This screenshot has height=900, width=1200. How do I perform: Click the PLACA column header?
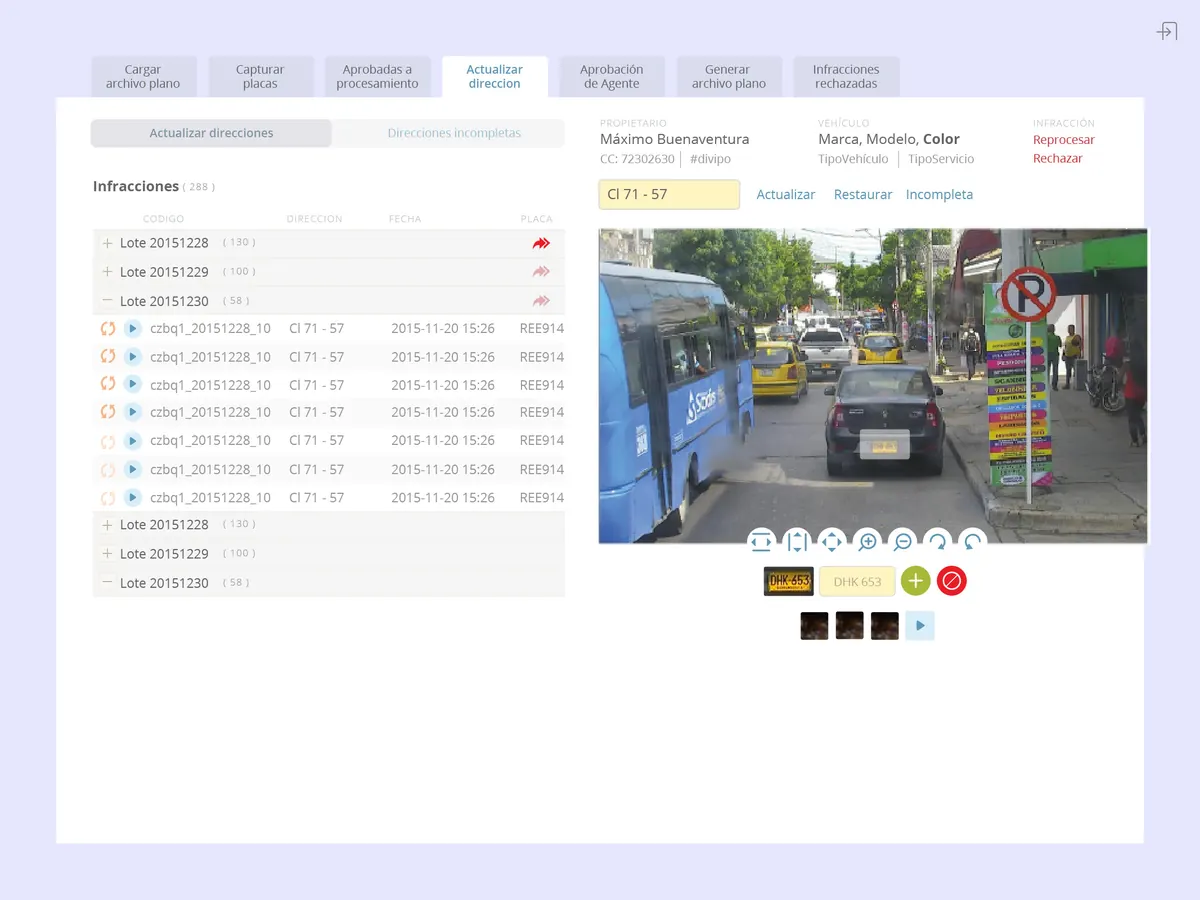coord(537,219)
